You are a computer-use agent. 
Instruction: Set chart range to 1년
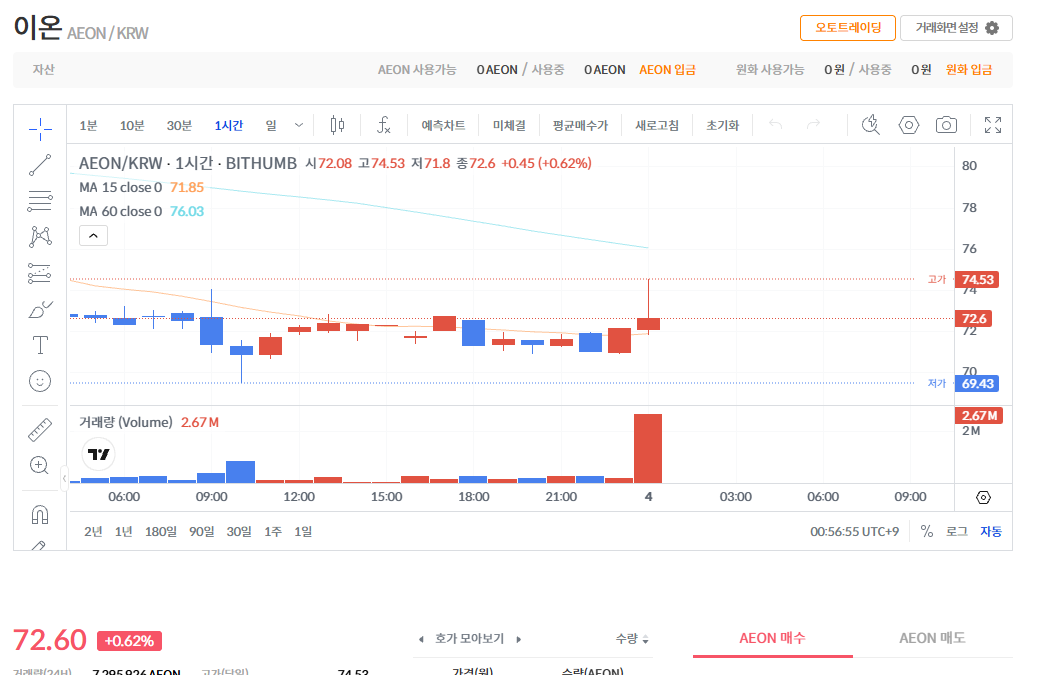click(x=124, y=531)
